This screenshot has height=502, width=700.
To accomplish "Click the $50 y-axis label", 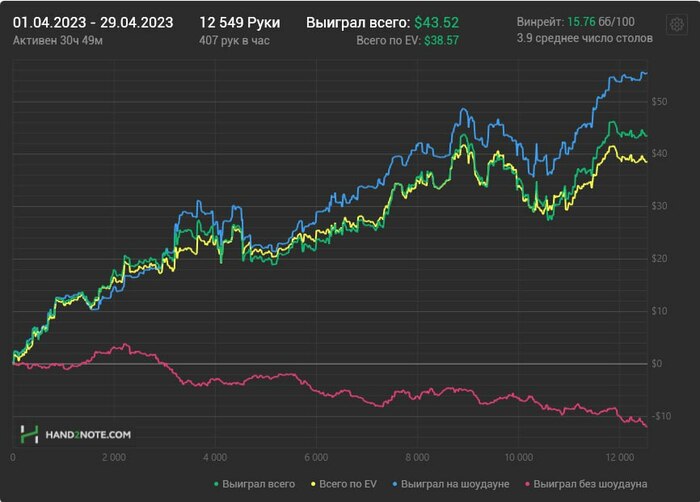I will tap(659, 102).
